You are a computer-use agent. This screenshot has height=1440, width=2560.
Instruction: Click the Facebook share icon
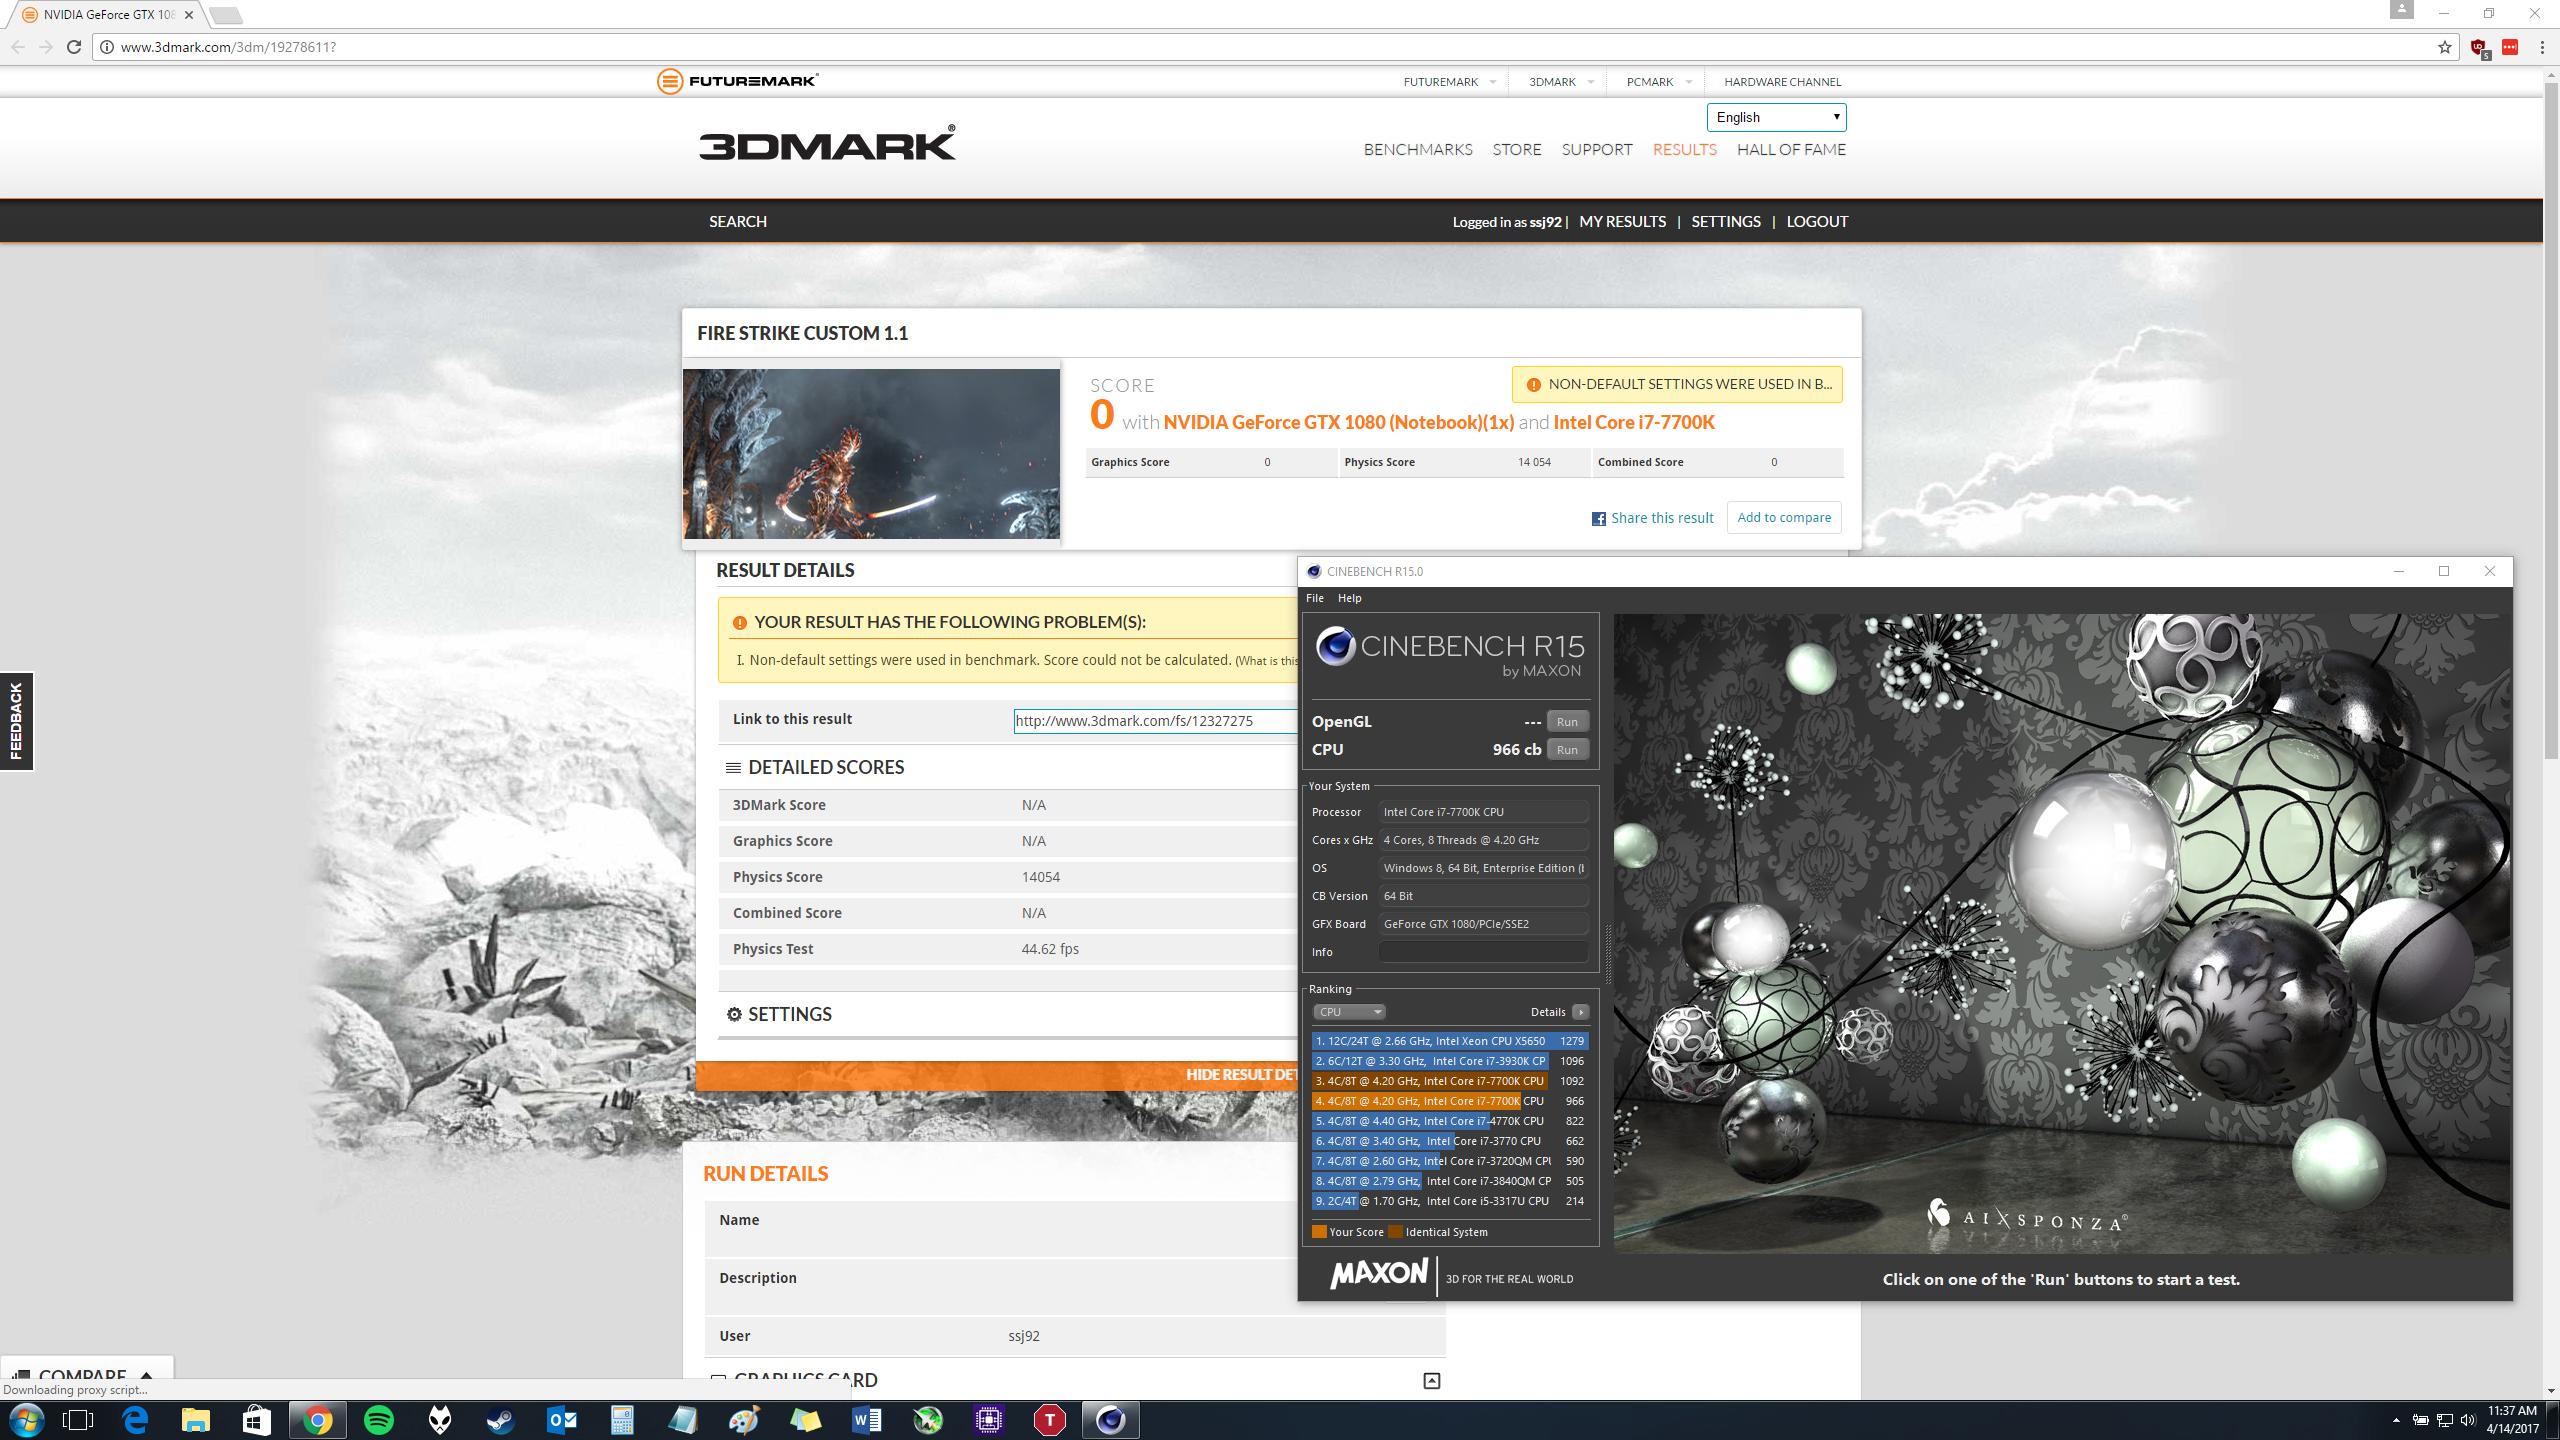1598,518
